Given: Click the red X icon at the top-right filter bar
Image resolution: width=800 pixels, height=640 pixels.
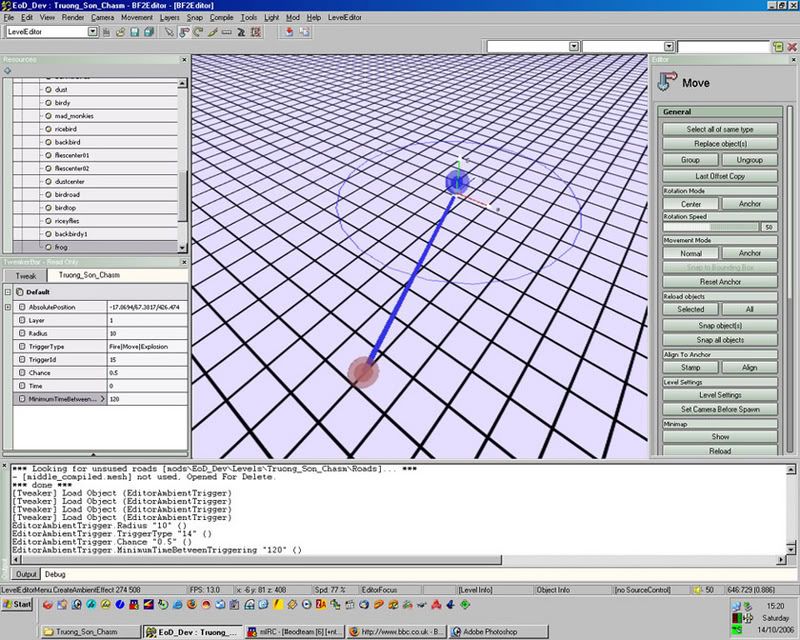Looking at the screenshot, I should tap(792, 46).
